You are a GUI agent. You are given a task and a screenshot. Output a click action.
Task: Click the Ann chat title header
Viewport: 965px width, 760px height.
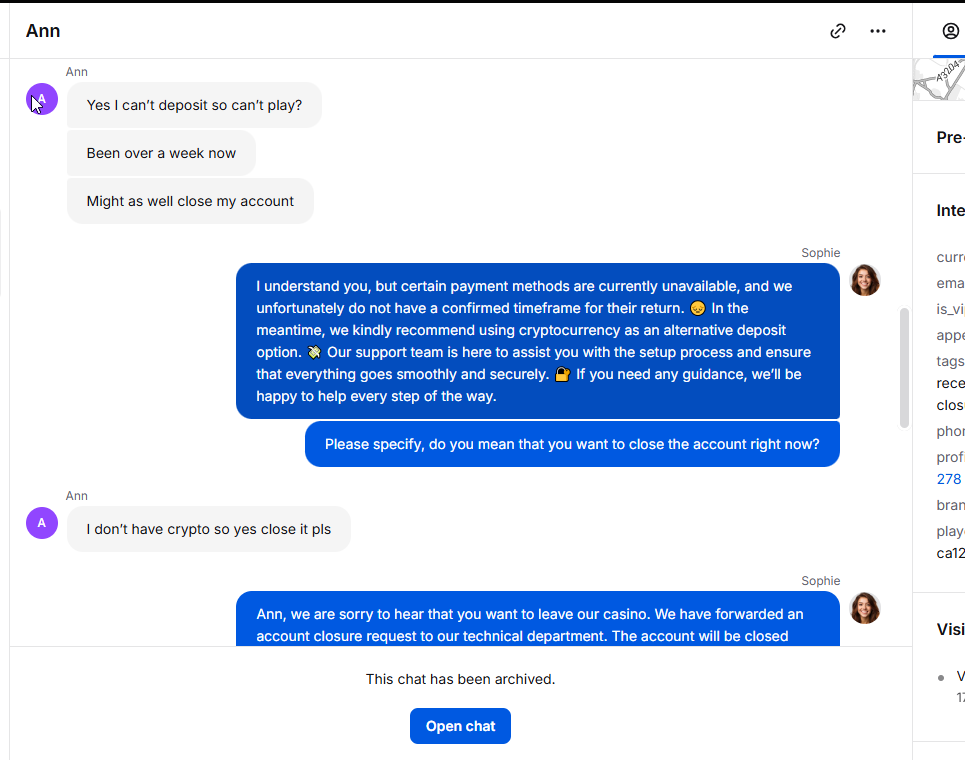[43, 31]
